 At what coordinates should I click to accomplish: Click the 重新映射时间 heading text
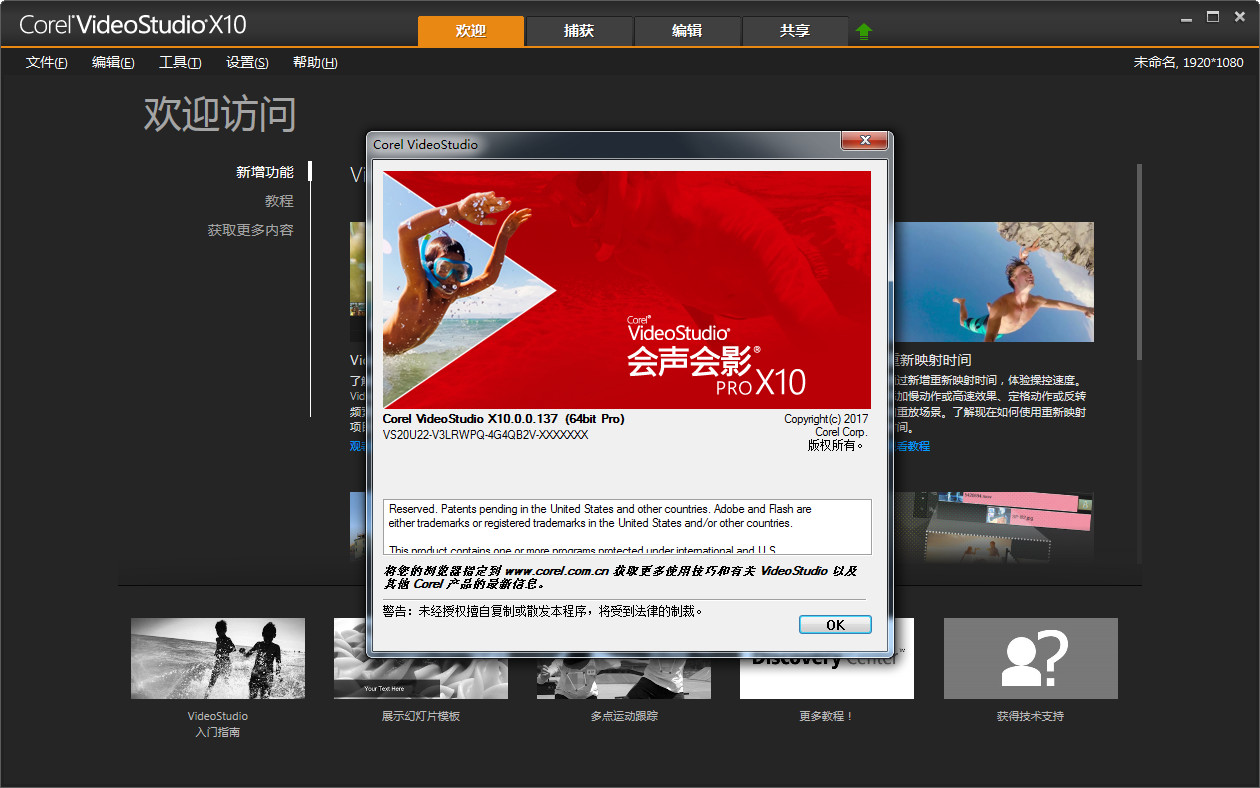933,360
